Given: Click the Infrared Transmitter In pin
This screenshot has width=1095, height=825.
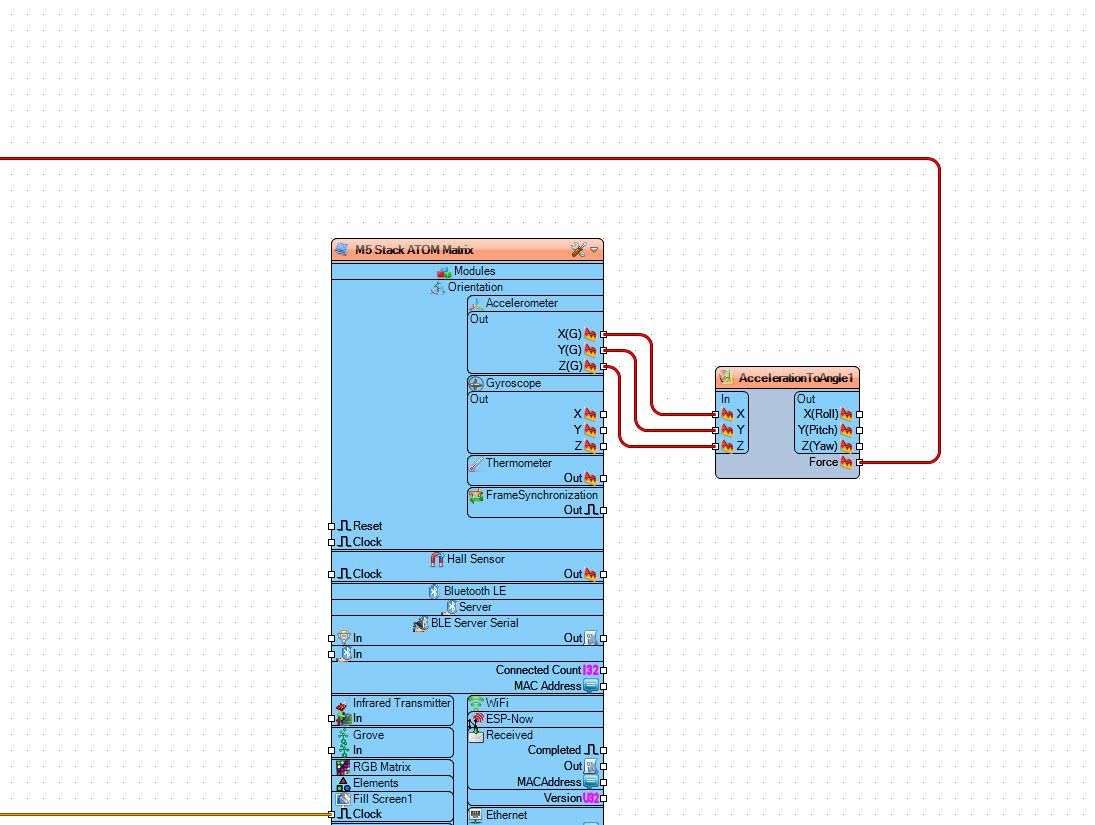Looking at the screenshot, I should coord(332,719).
